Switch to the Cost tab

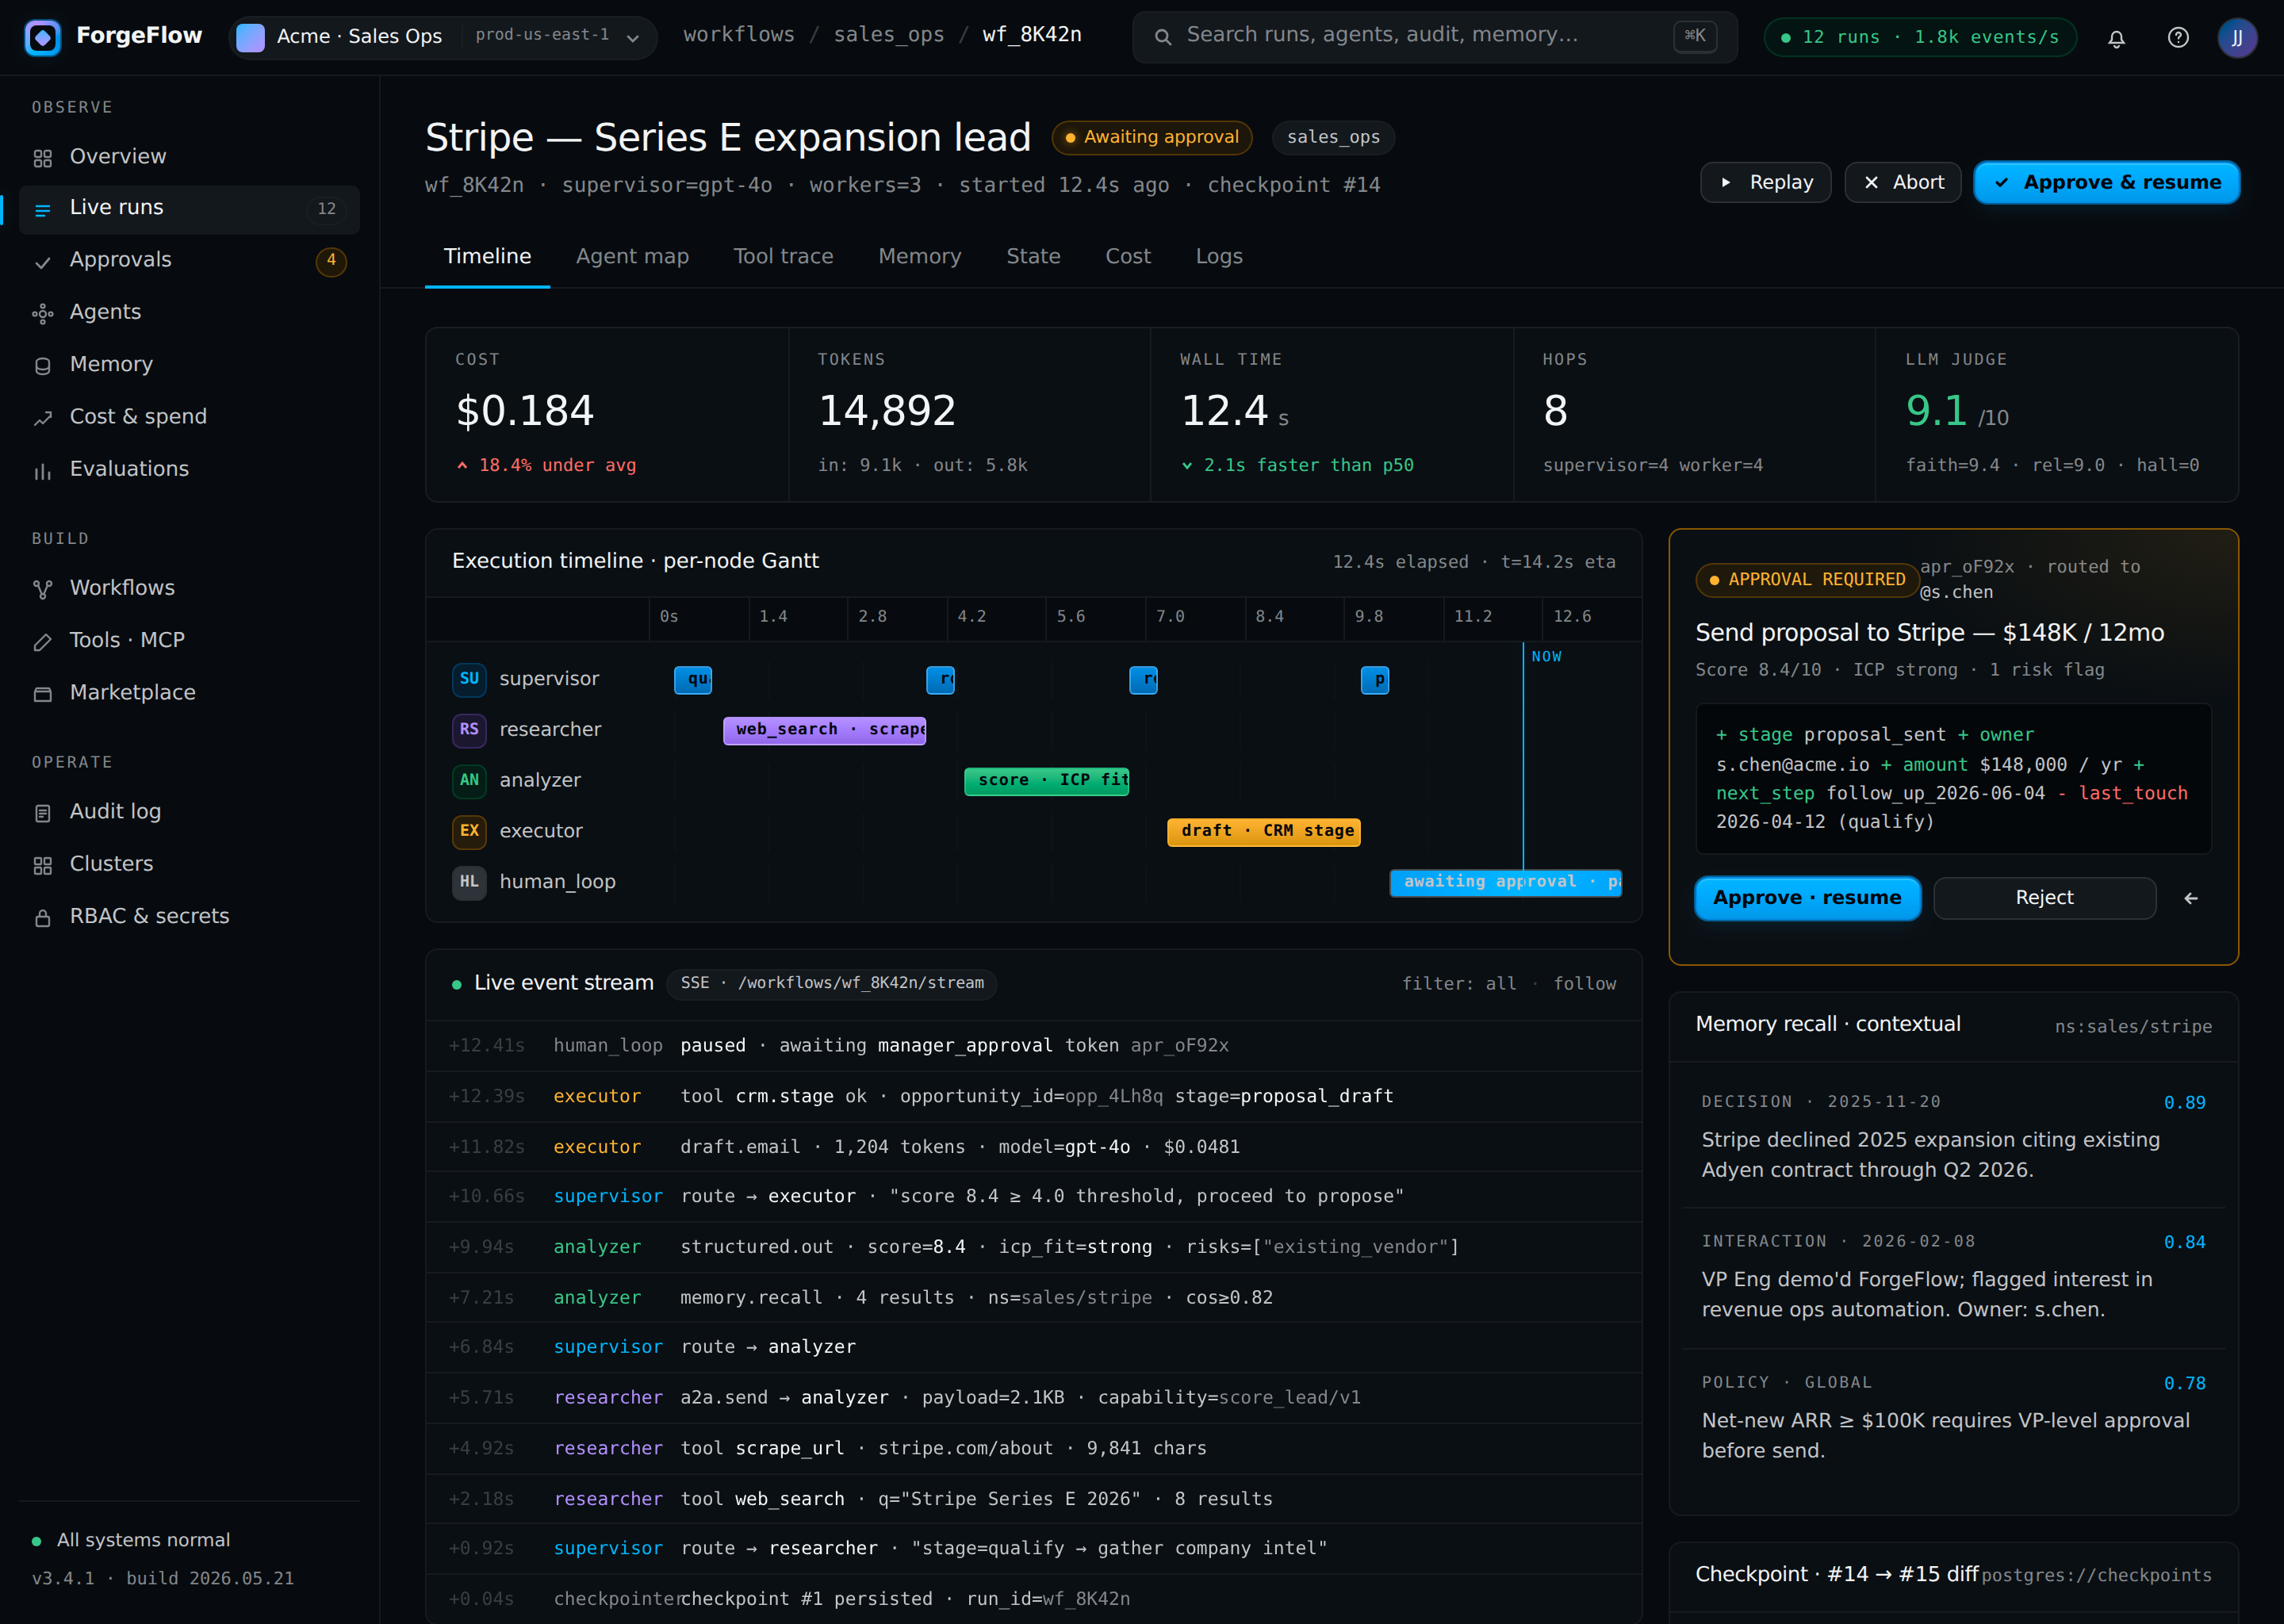click(1128, 257)
